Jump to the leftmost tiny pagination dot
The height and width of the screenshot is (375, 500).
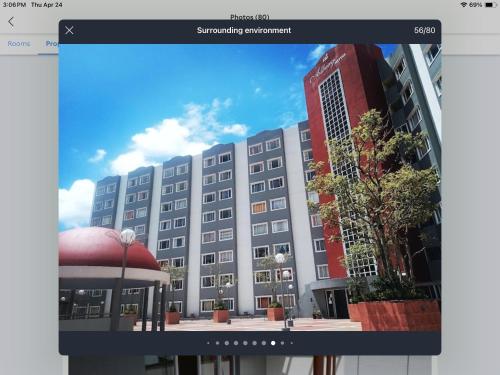click(x=208, y=343)
